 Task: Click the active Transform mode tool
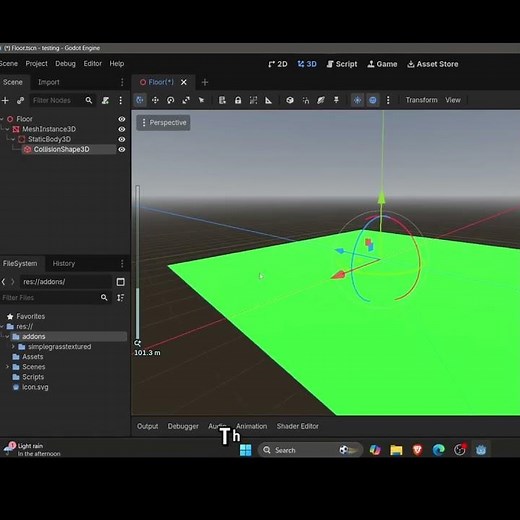(140, 100)
